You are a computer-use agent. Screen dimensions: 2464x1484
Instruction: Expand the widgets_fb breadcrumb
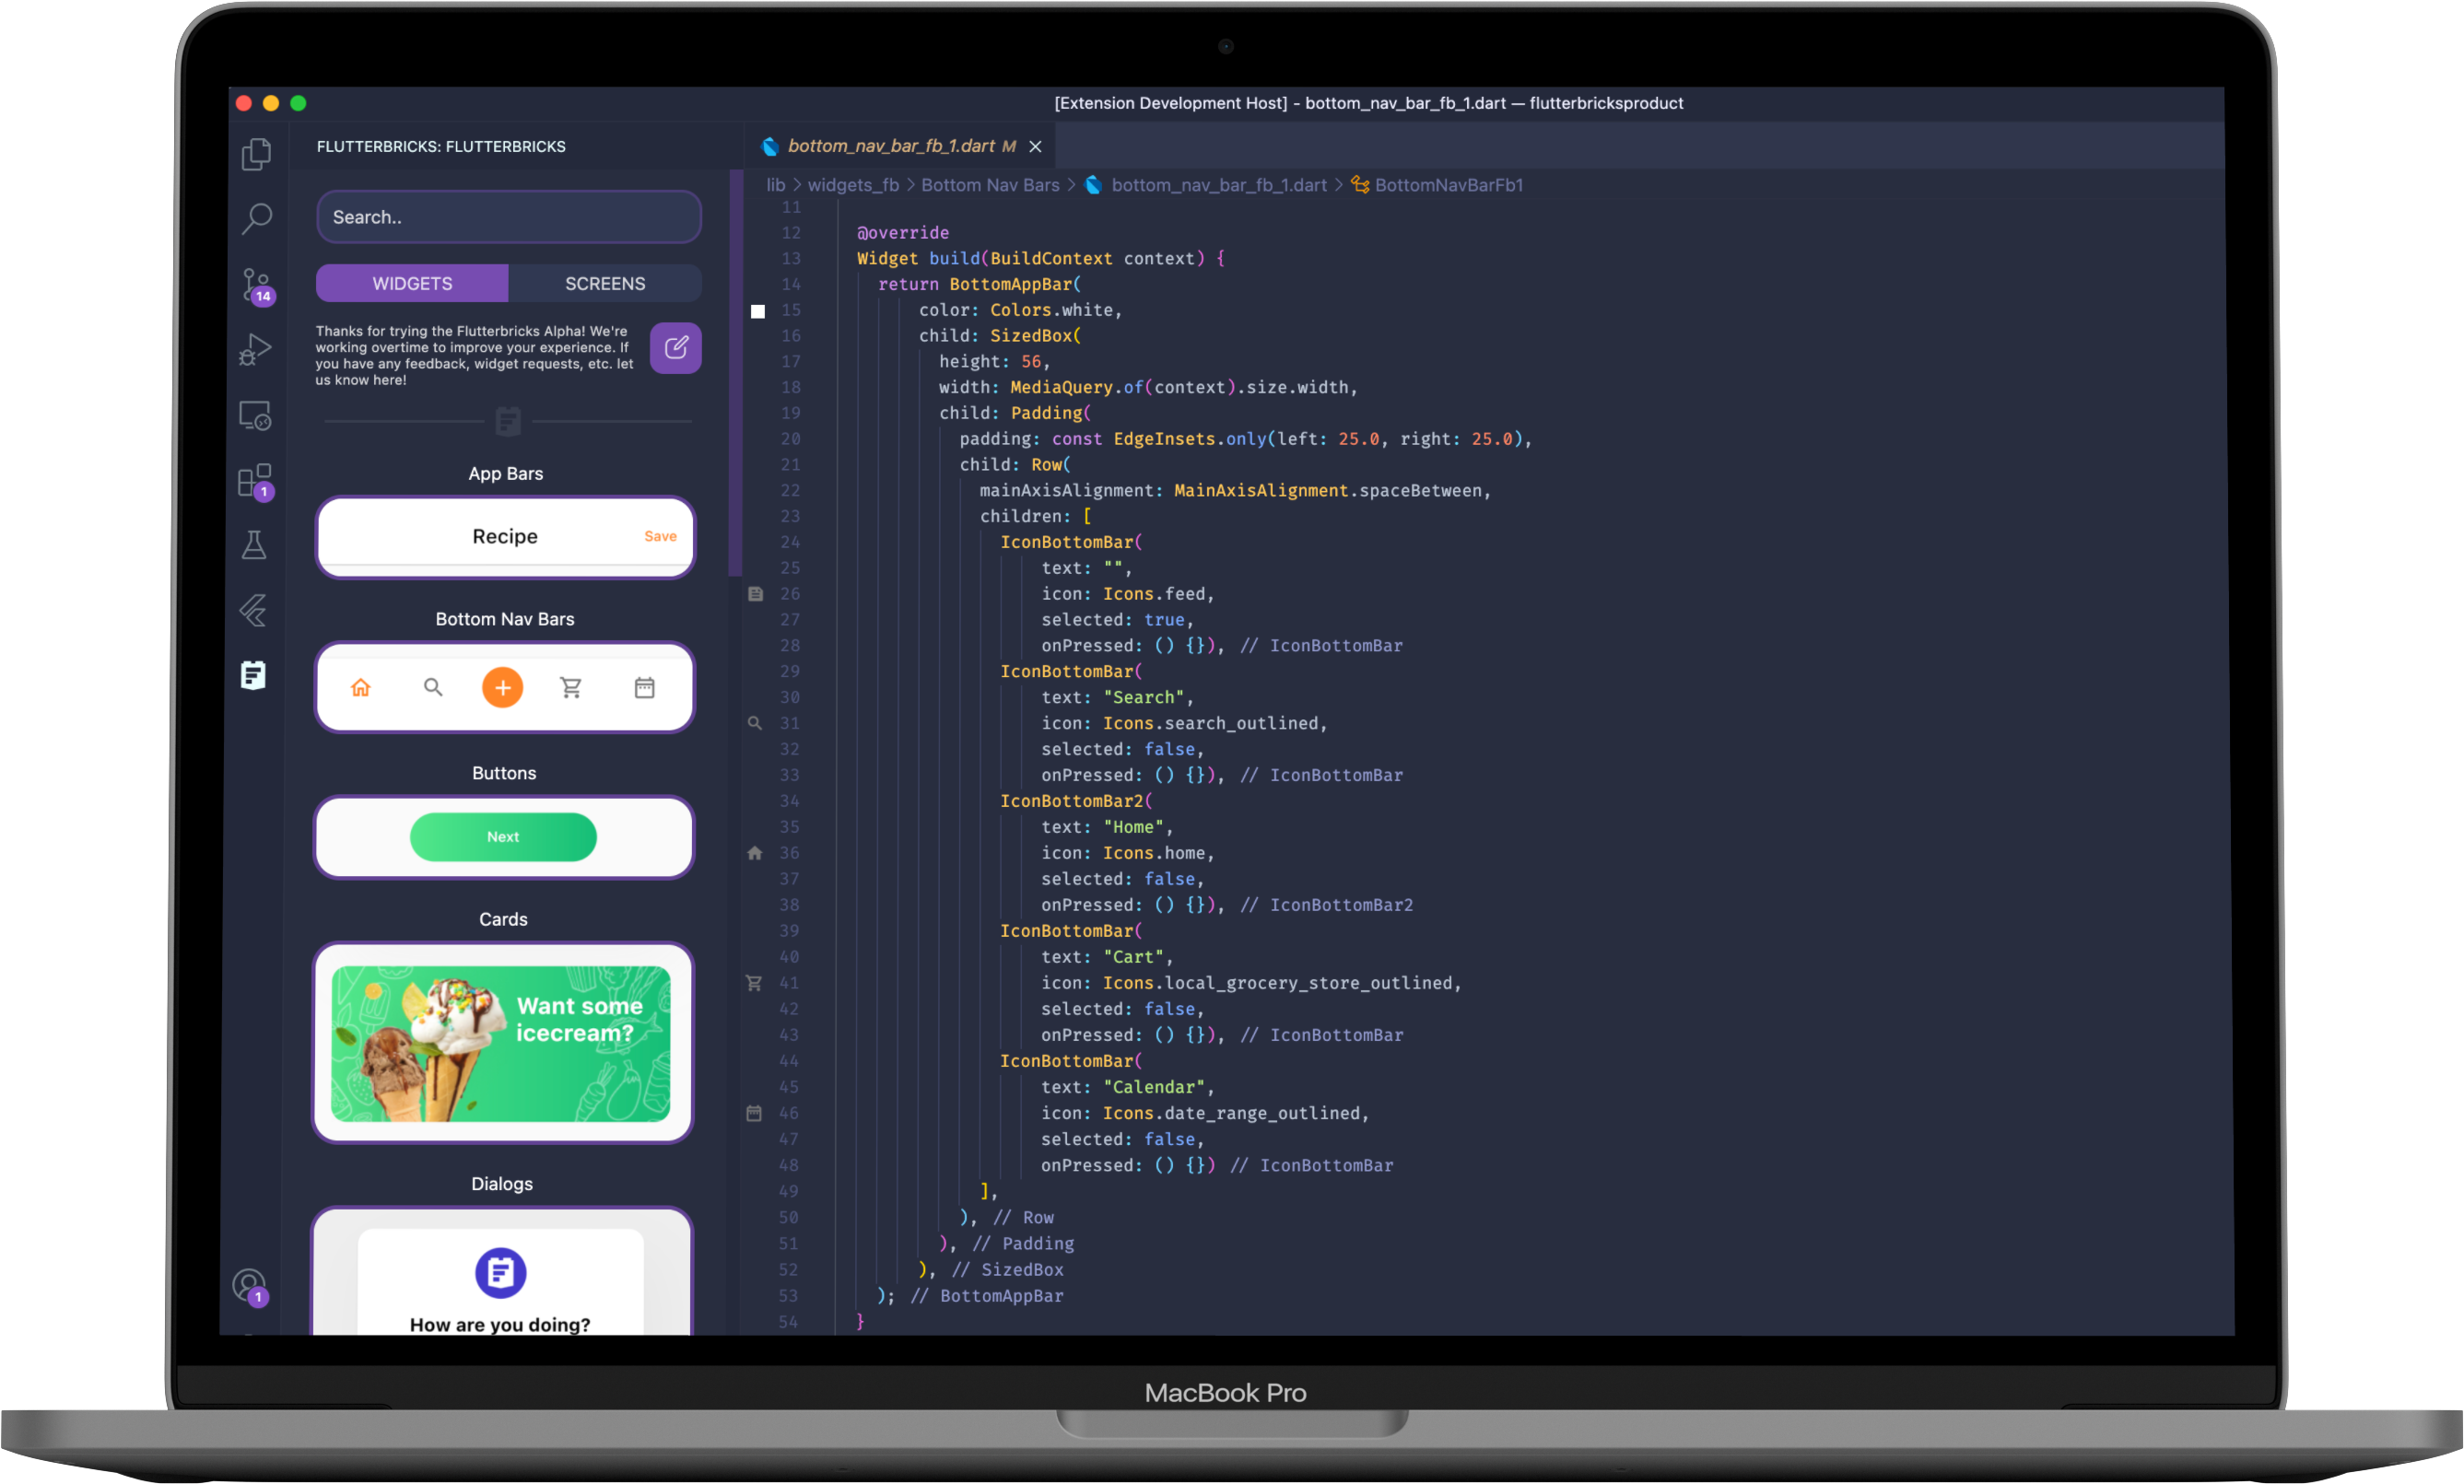point(853,185)
